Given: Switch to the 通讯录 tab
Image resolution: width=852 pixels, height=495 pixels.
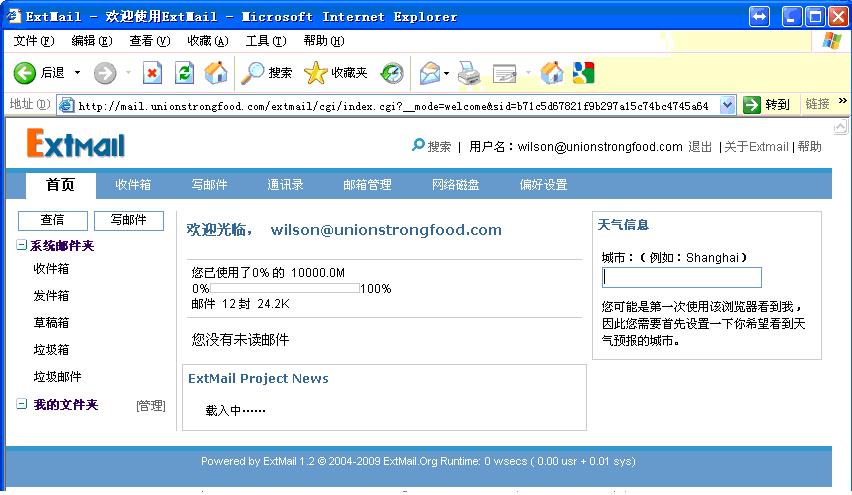Looking at the screenshot, I should coord(285,185).
